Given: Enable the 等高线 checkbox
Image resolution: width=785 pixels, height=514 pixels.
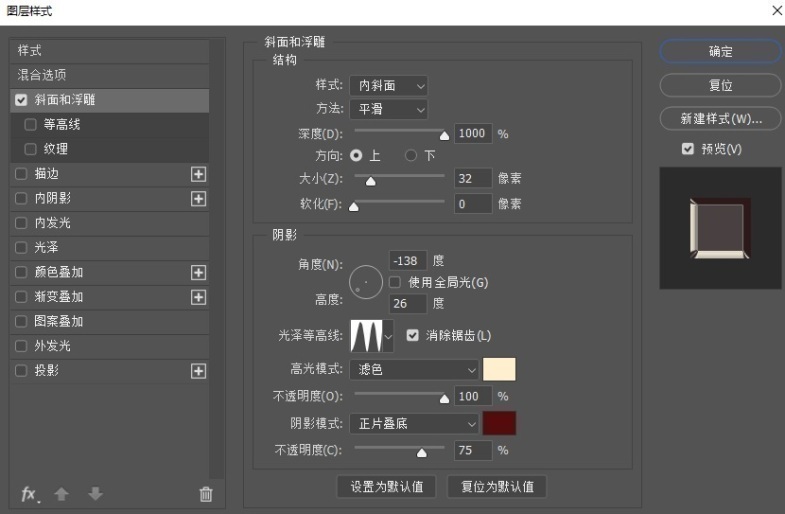Looking at the screenshot, I should pos(31,125).
